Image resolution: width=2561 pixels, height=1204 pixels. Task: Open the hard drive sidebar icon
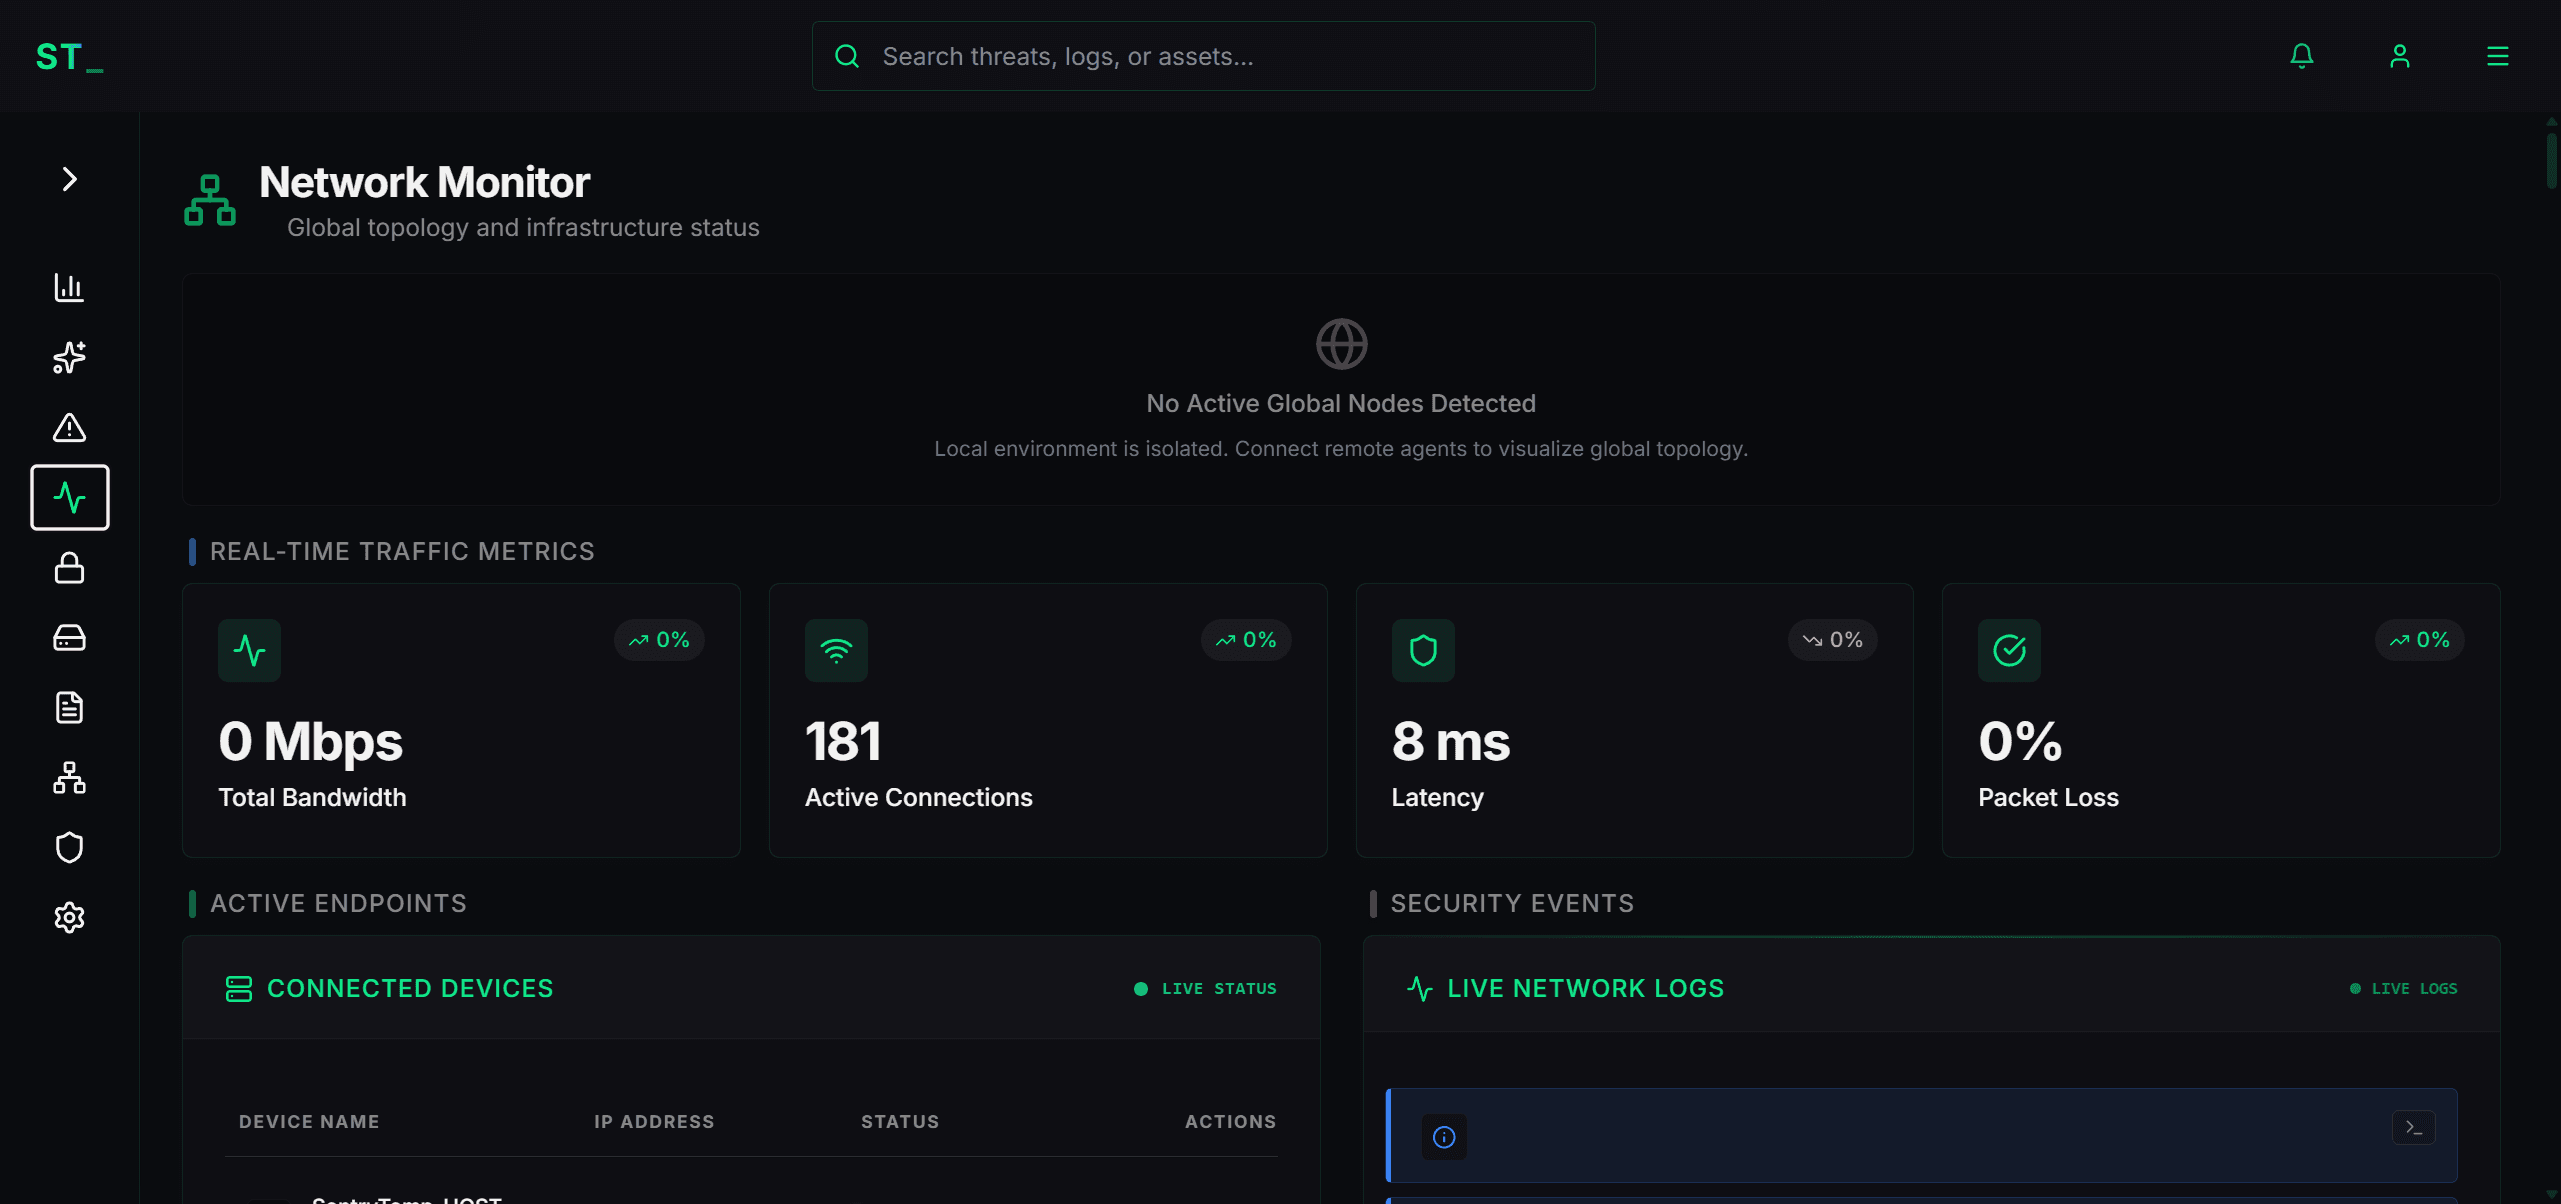tap(69, 637)
